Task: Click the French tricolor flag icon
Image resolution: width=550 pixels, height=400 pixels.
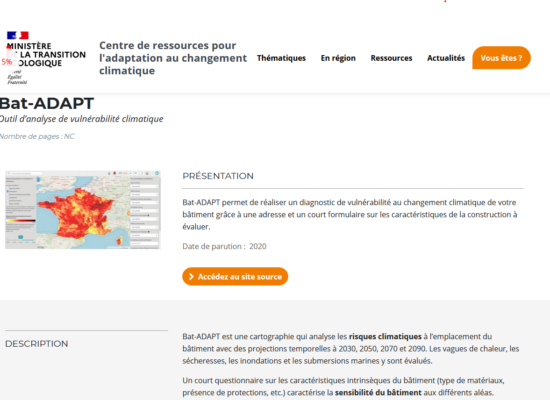Action: point(18,35)
